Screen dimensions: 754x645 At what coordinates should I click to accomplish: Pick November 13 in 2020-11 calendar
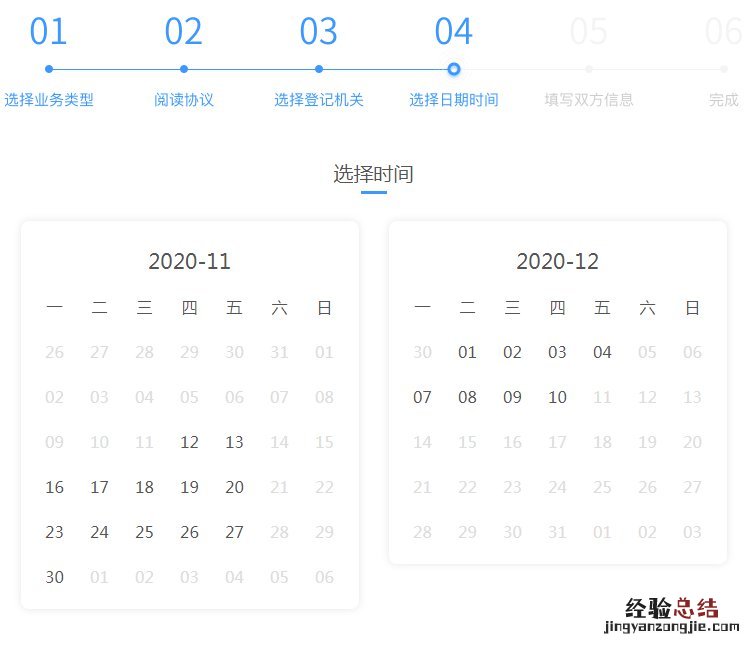pos(234,442)
